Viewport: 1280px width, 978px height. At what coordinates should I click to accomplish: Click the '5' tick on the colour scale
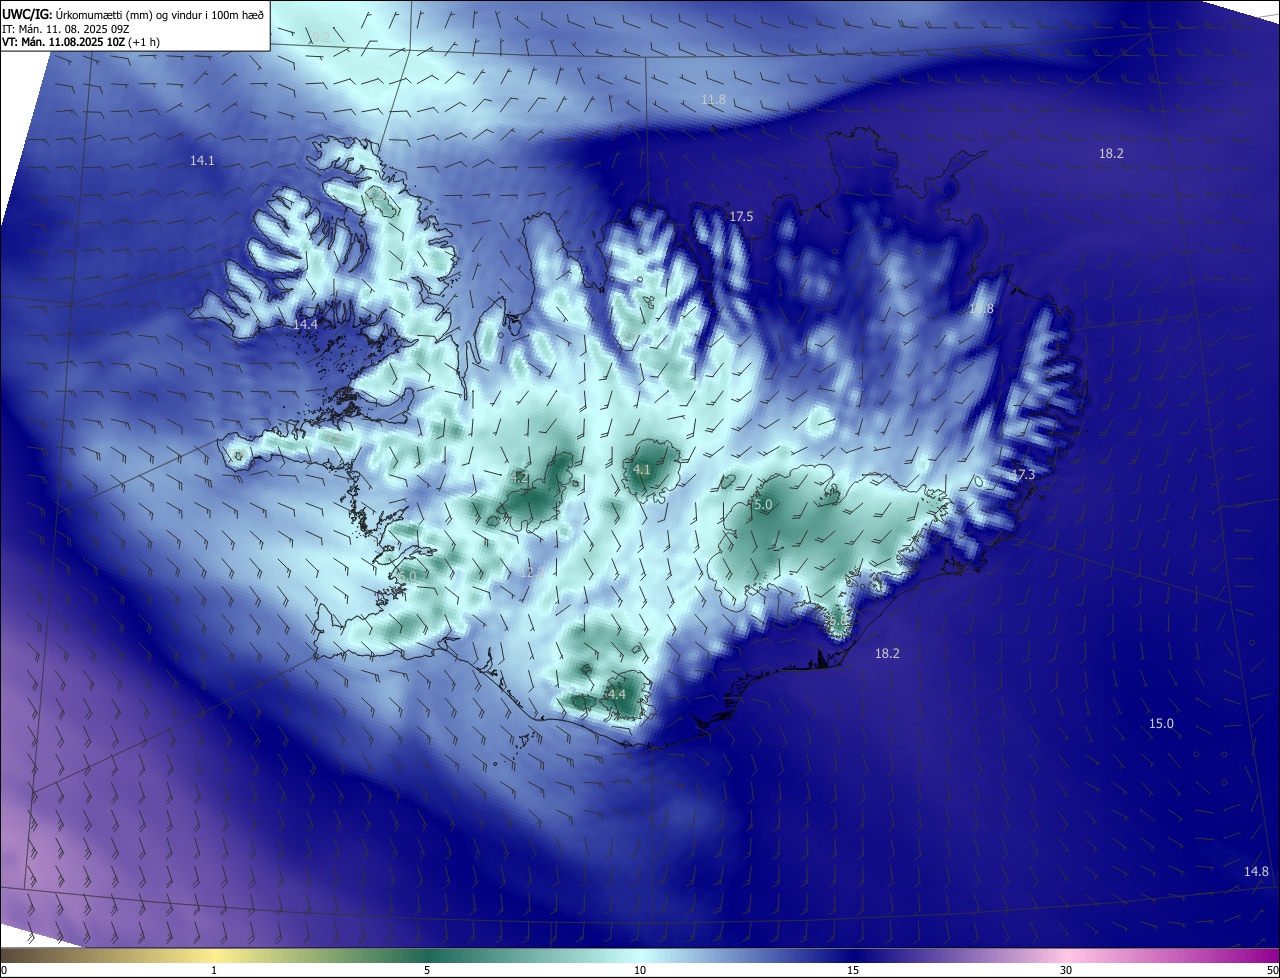(x=427, y=970)
